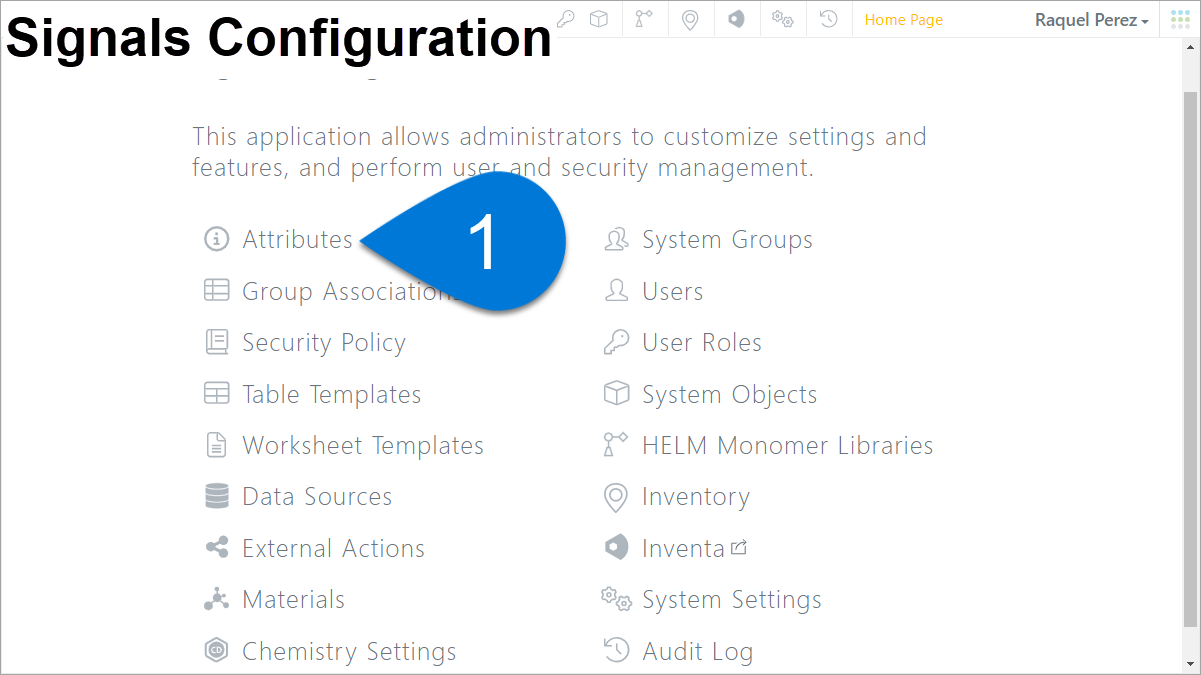Click the scrollbar up arrow
The height and width of the screenshot is (675, 1201).
tap(1191, 47)
